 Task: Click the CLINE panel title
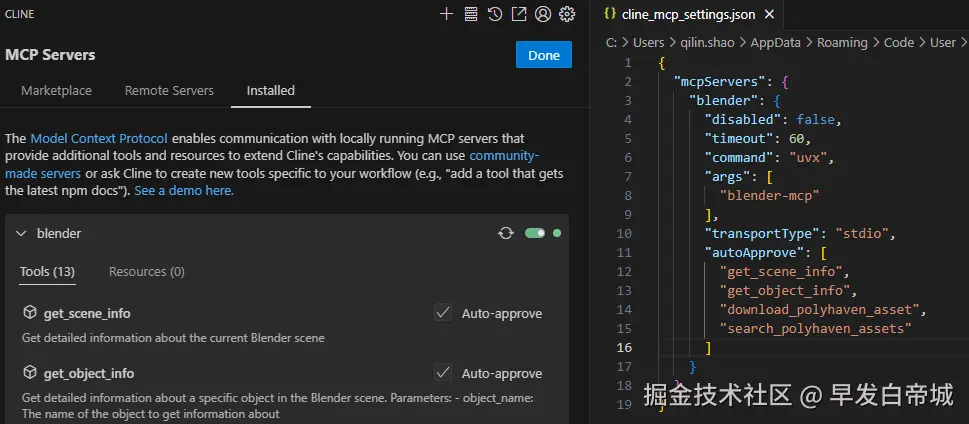(x=19, y=14)
